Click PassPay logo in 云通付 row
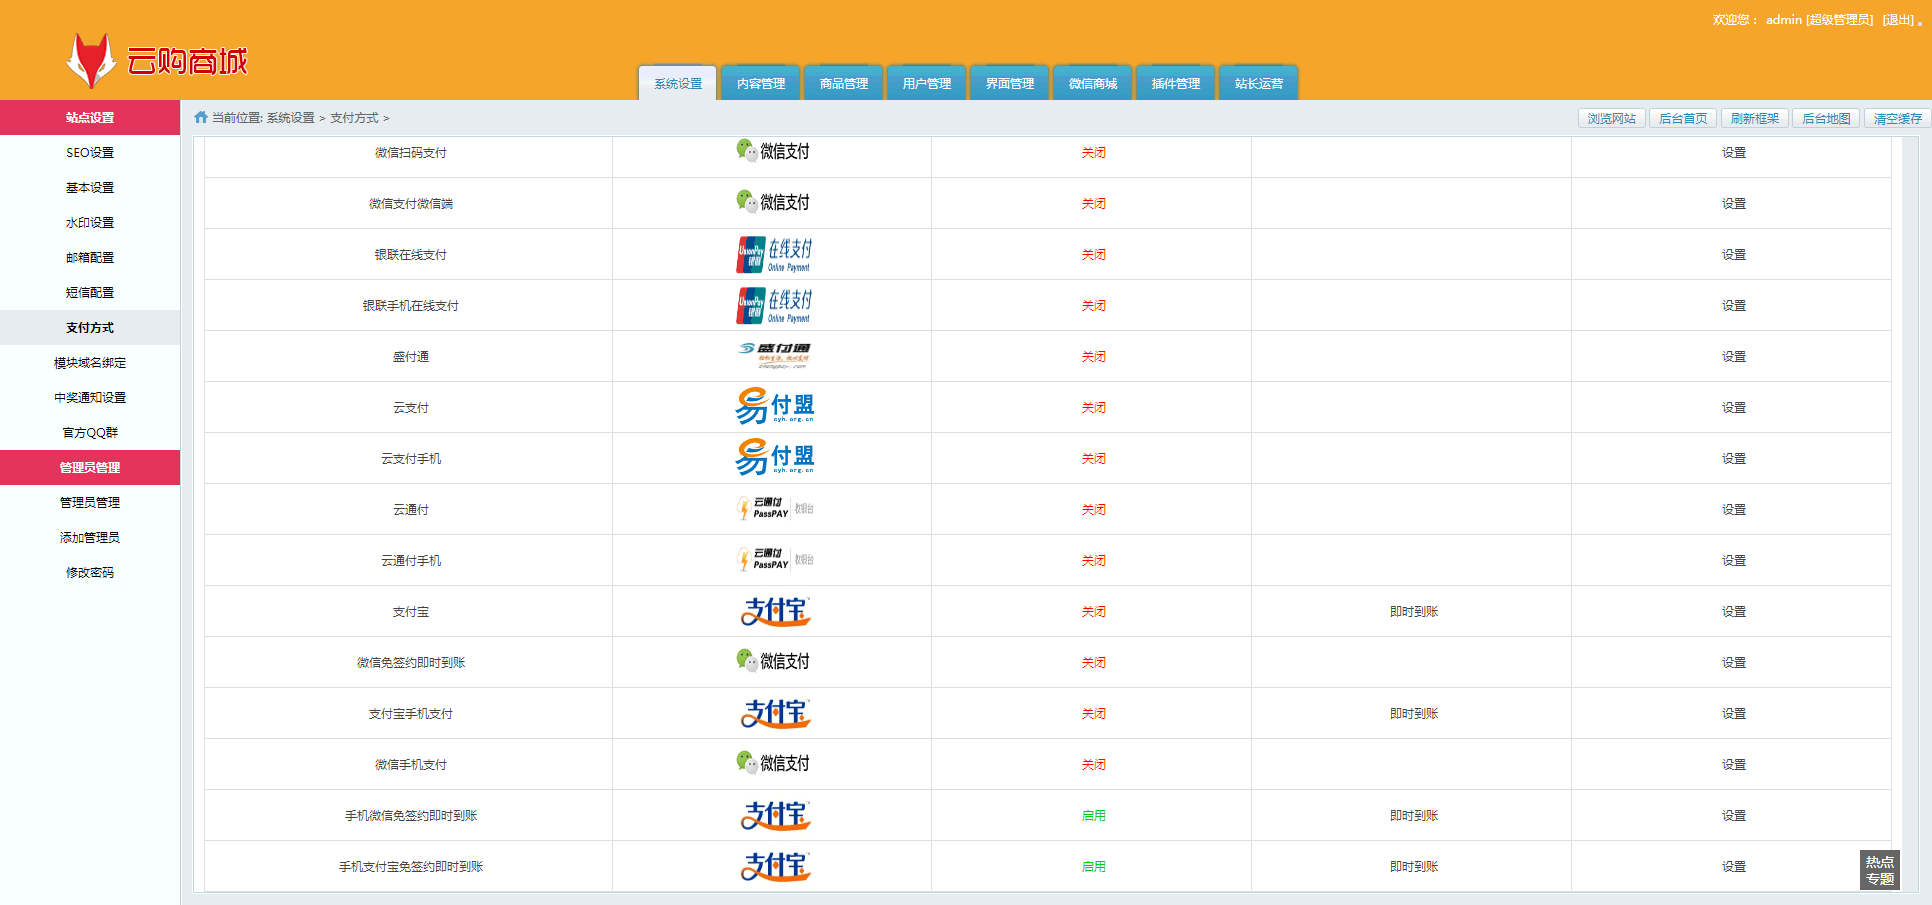Image resolution: width=1932 pixels, height=905 pixels. coord(773,509)
